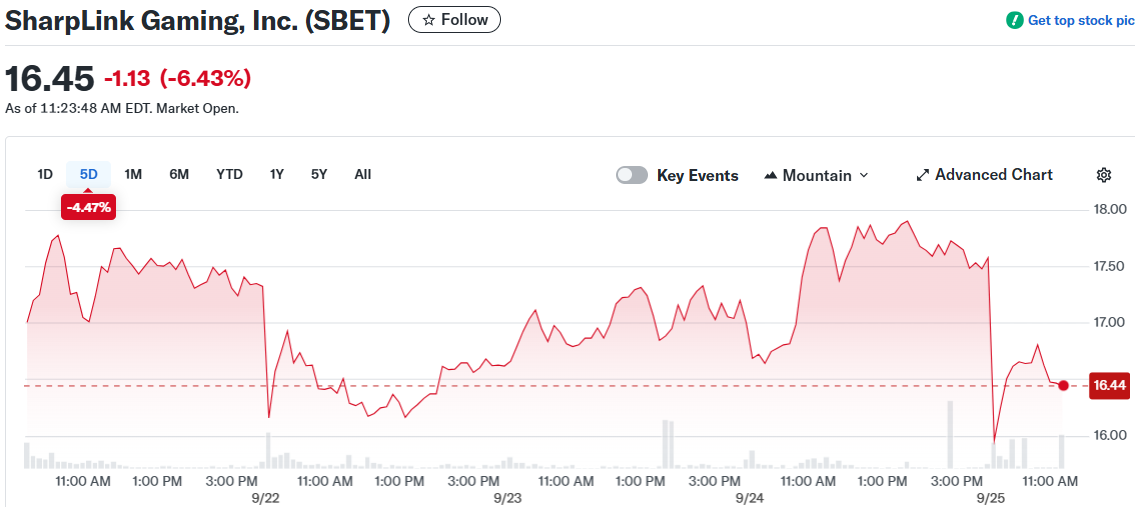Click SharpLink Gaming, Inc. (SBET) title
The height and width of the screenshot is (507, 1135).
click(x=198, y=21)
